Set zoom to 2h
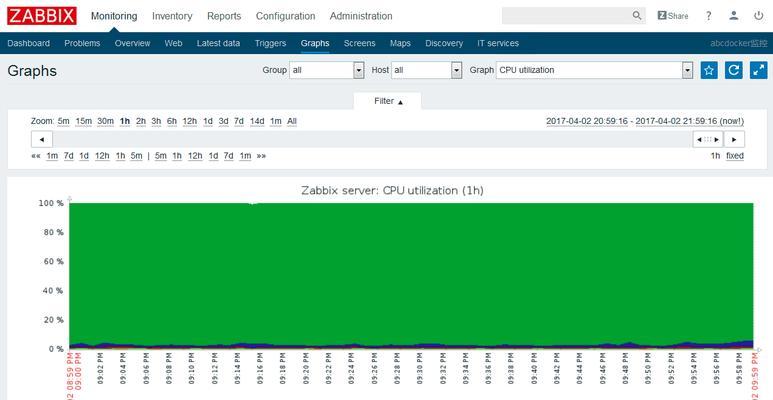Screen dimensions: 773x400 click(x=141, y=121)
